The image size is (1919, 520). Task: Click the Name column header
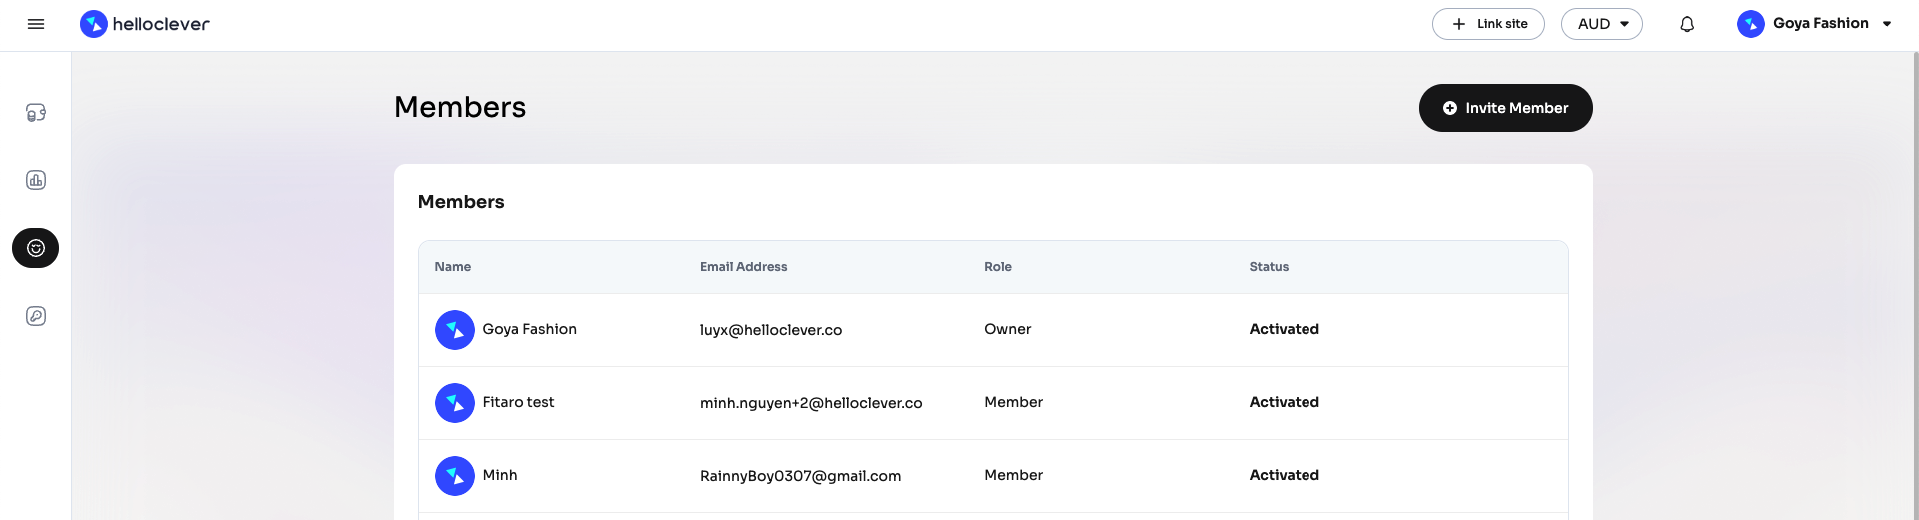click(452, 267)
